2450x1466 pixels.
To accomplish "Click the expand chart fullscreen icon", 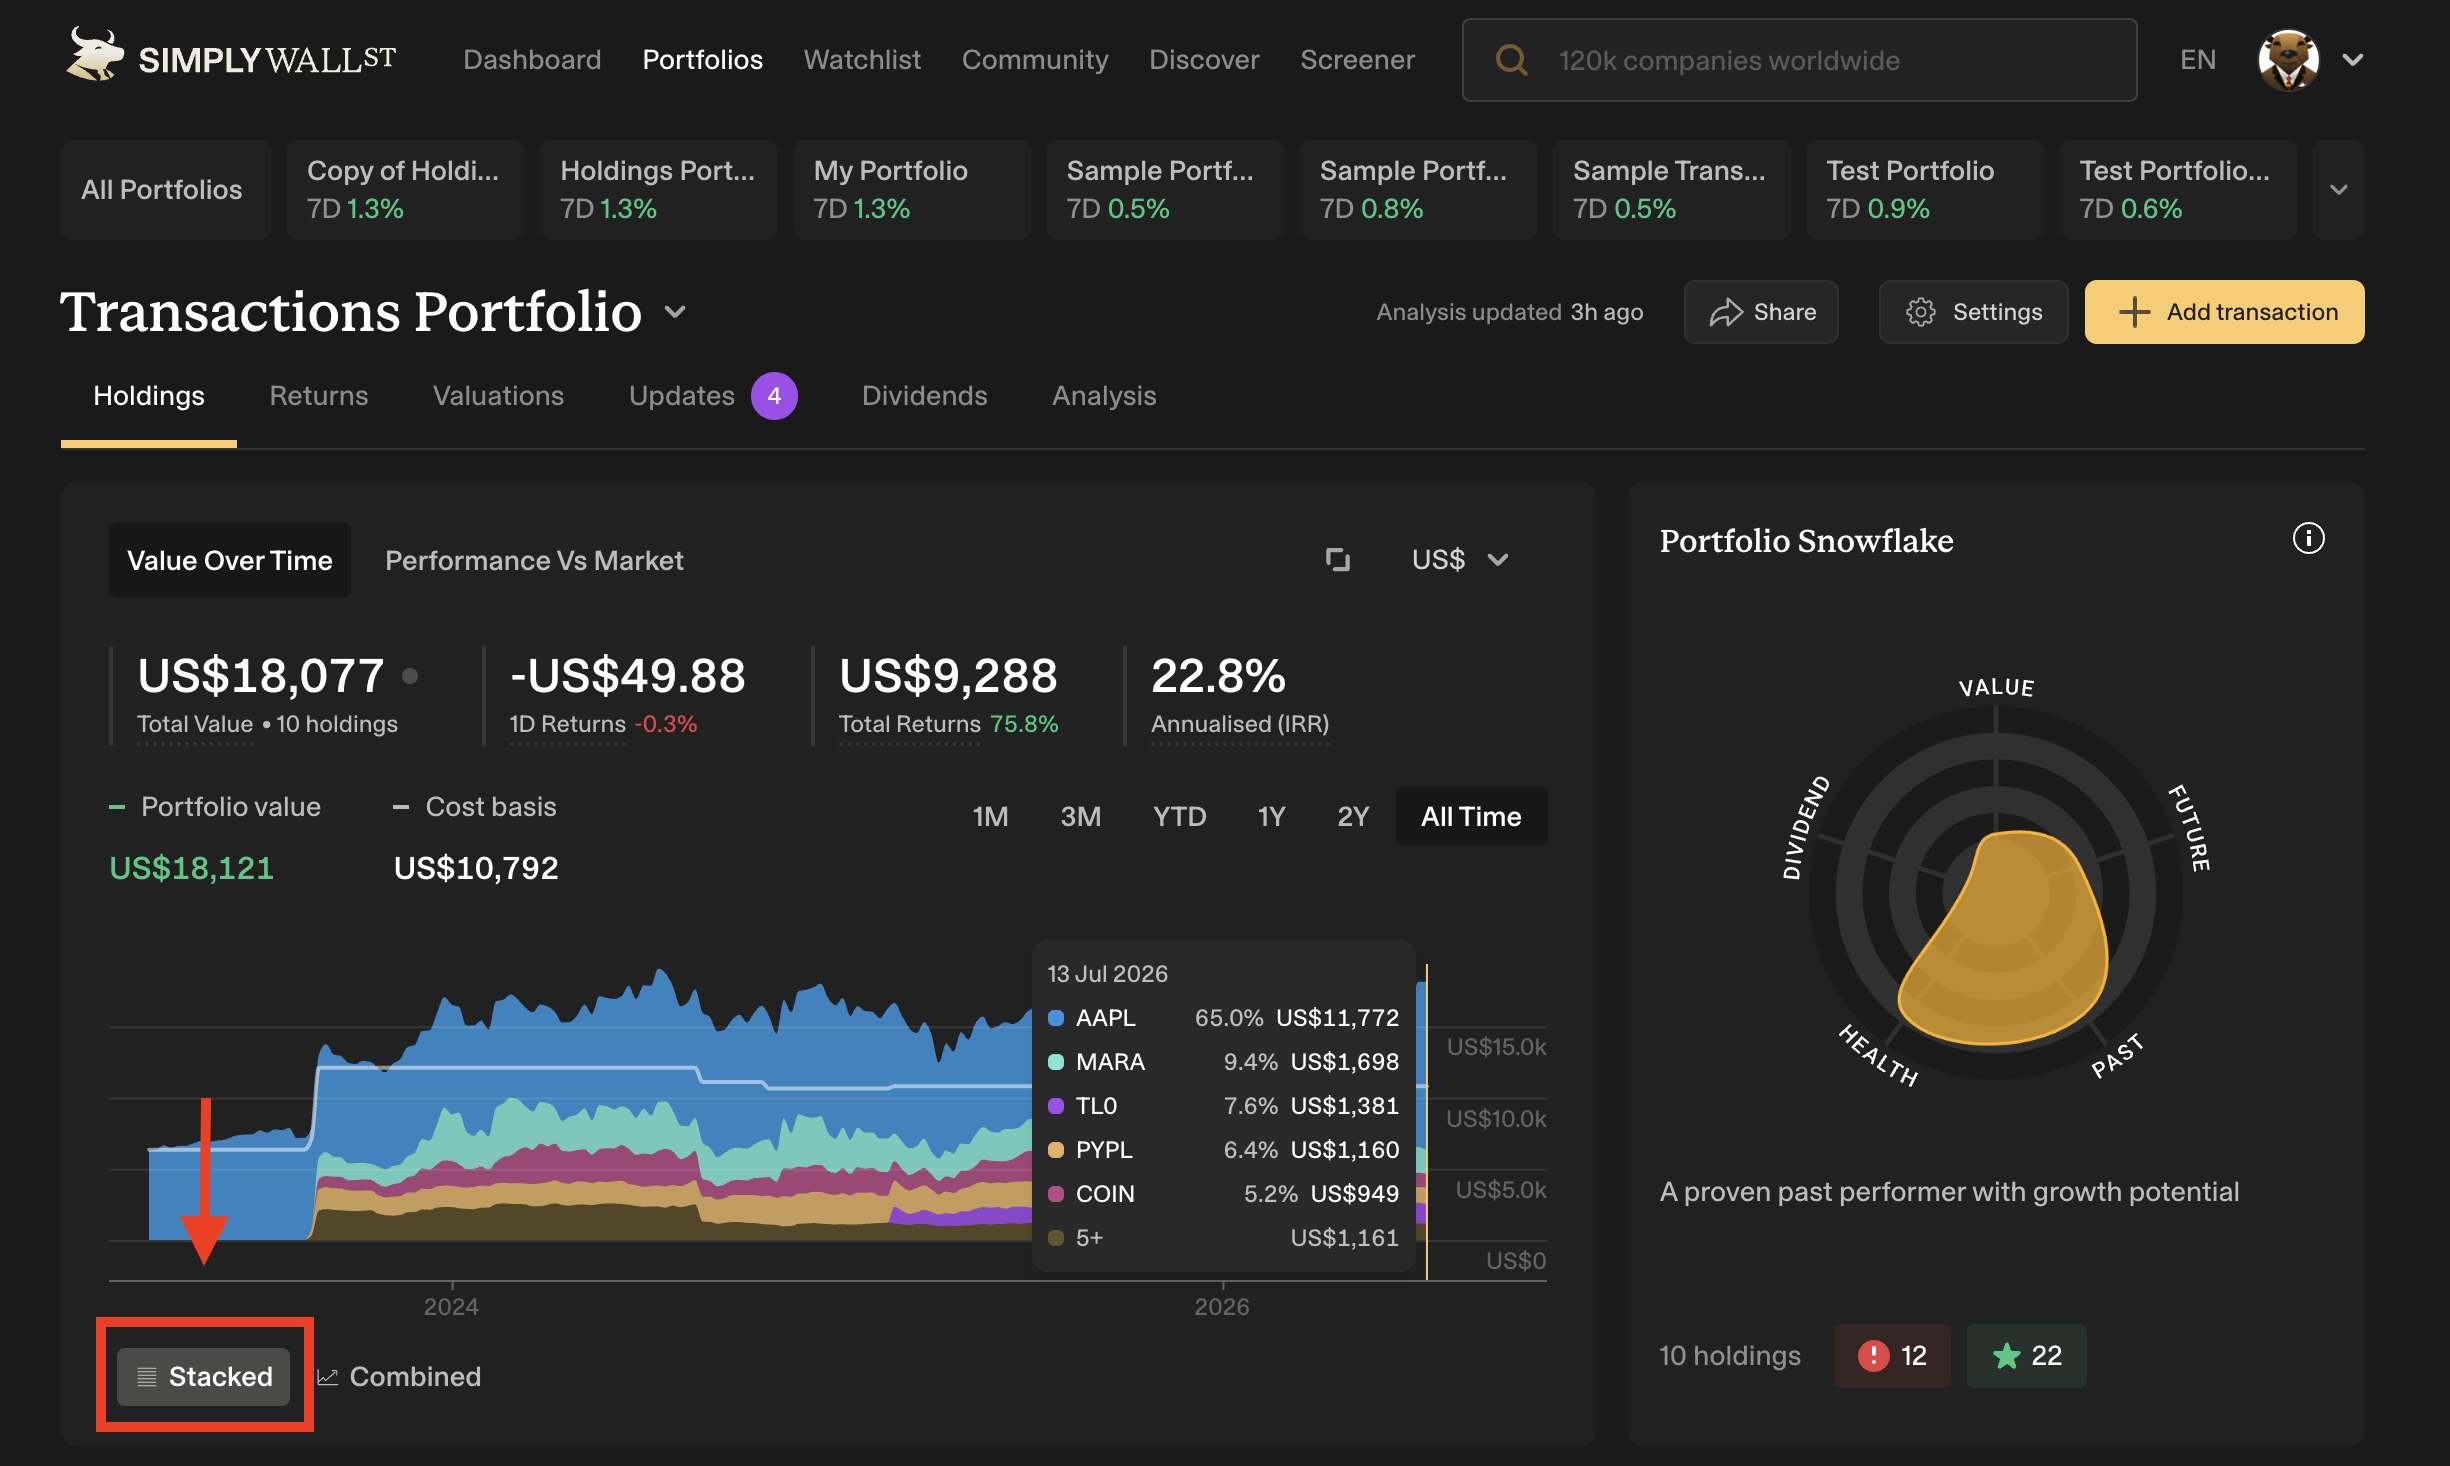I will click(1337, 560).
